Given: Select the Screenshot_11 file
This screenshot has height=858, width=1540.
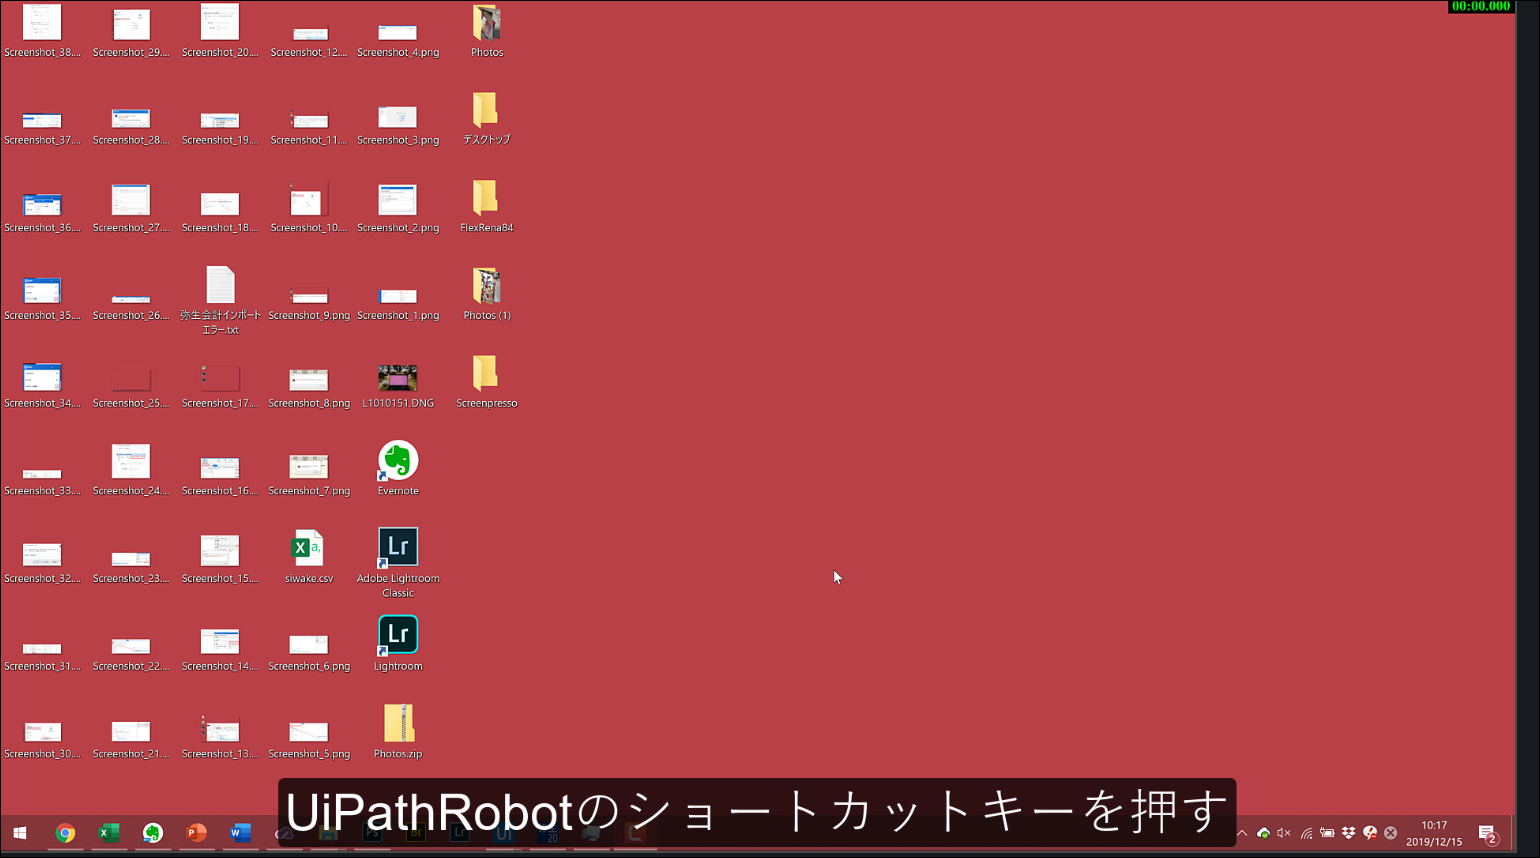Looking at the screenshot, I should point(309,127).
